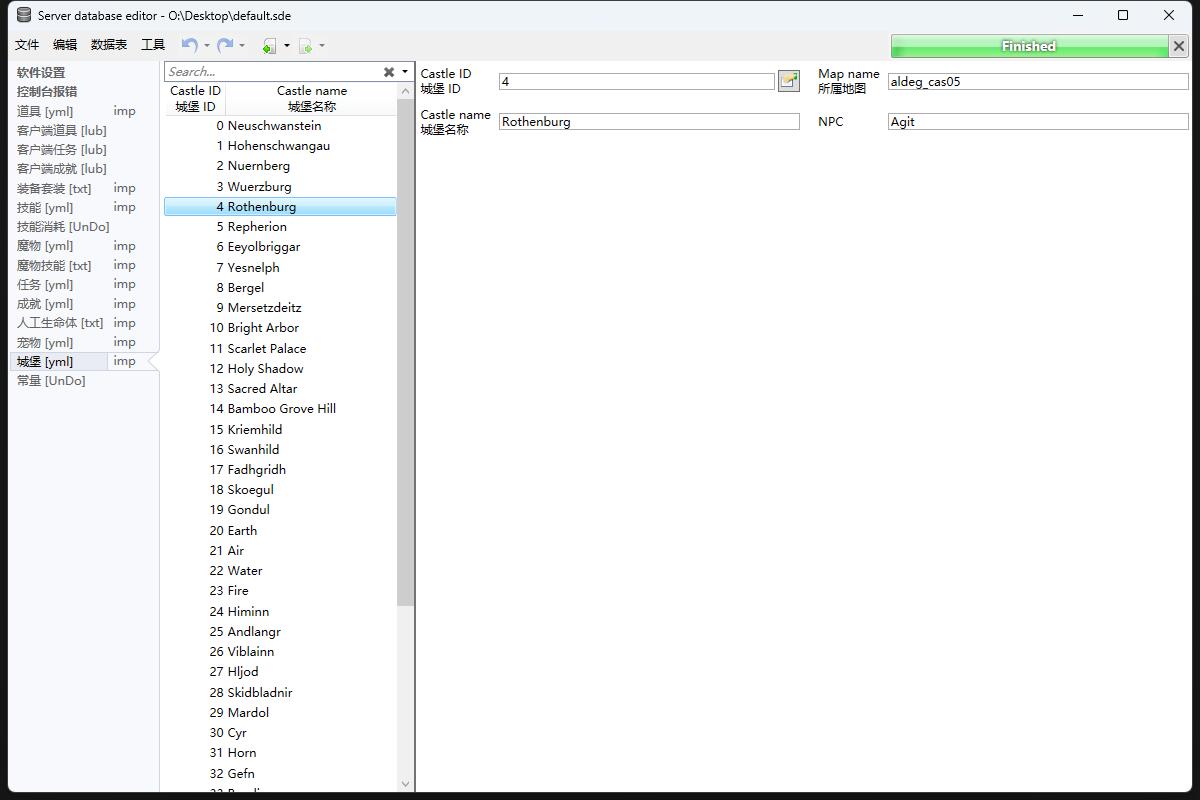Click the Map name input field
The height and width of the screenshot is (800, 1200).
(x=1037, y=82)
